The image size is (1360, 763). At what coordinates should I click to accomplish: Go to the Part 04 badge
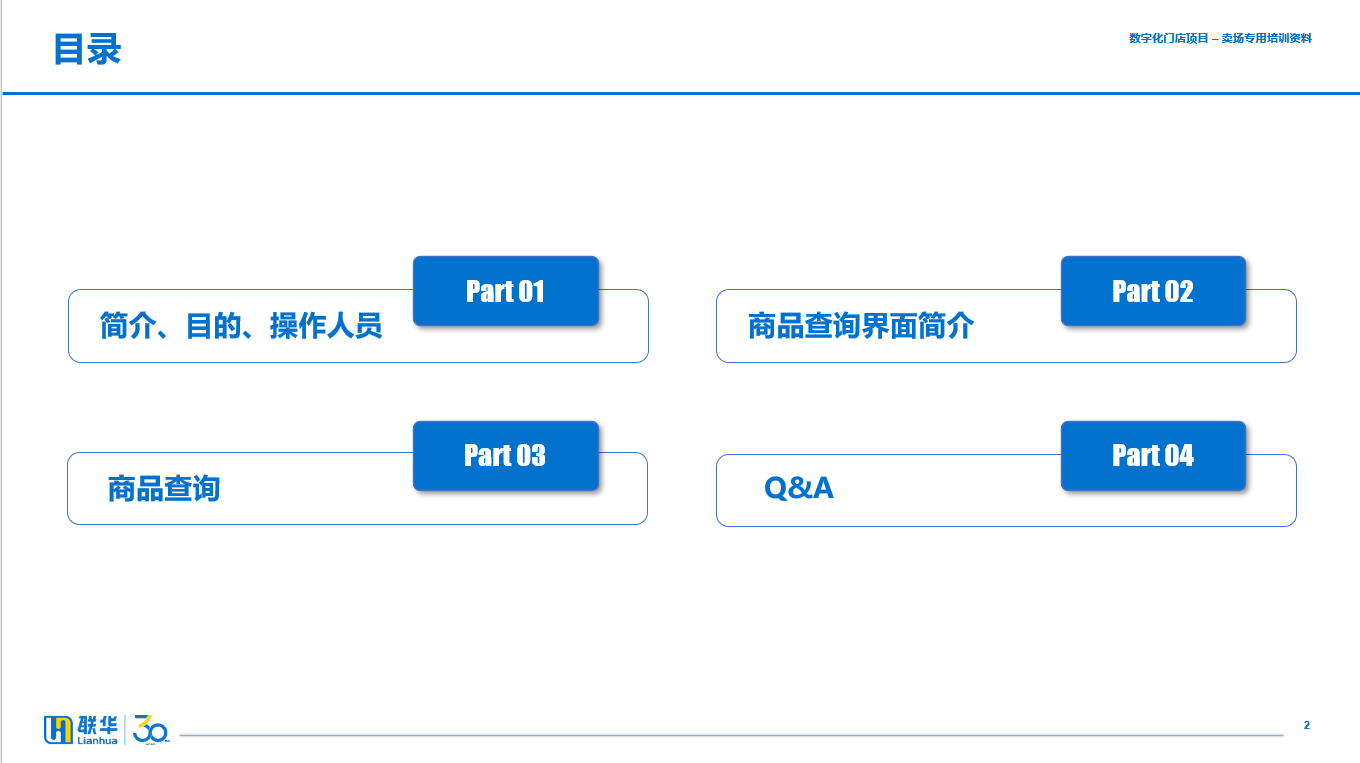click(1153, 456)
